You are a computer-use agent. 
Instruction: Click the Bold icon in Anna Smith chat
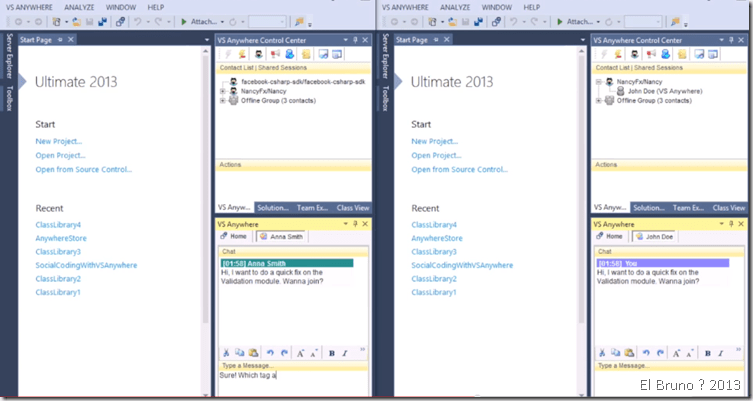[x=330, y=352]
